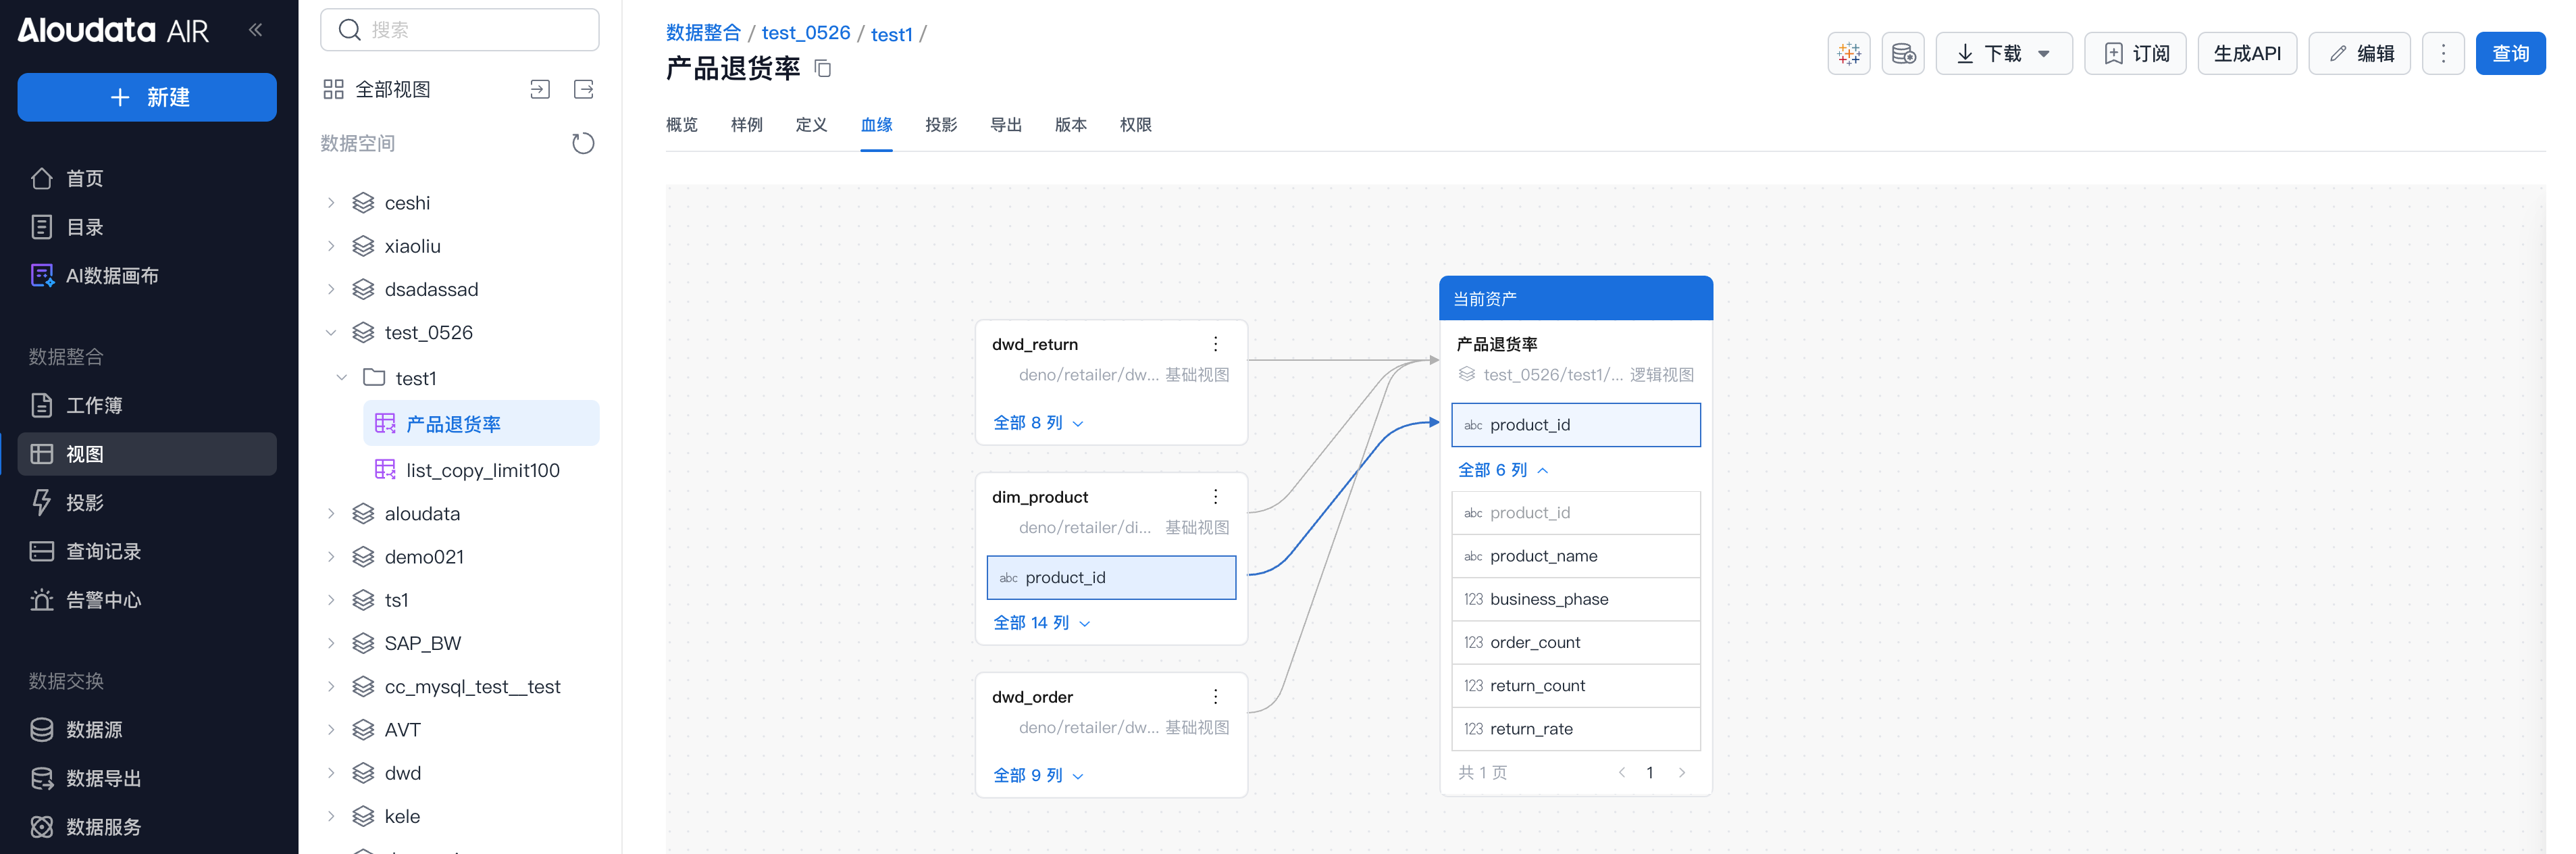The image size is (2576, 854).
Task: Collapse the left sidebar with double-chevron icon
Action: (x=256, y=30)
